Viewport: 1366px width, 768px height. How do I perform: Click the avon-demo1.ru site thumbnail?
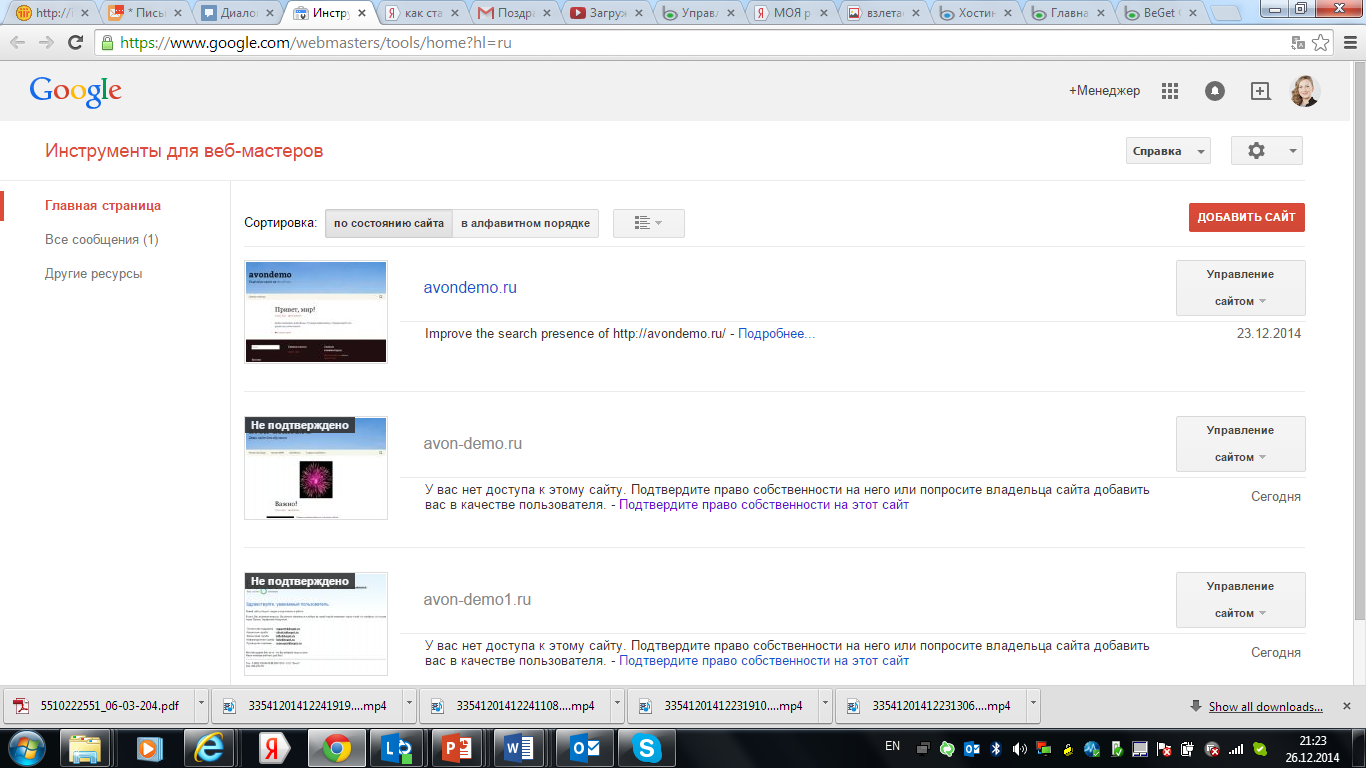click(316, 624)
